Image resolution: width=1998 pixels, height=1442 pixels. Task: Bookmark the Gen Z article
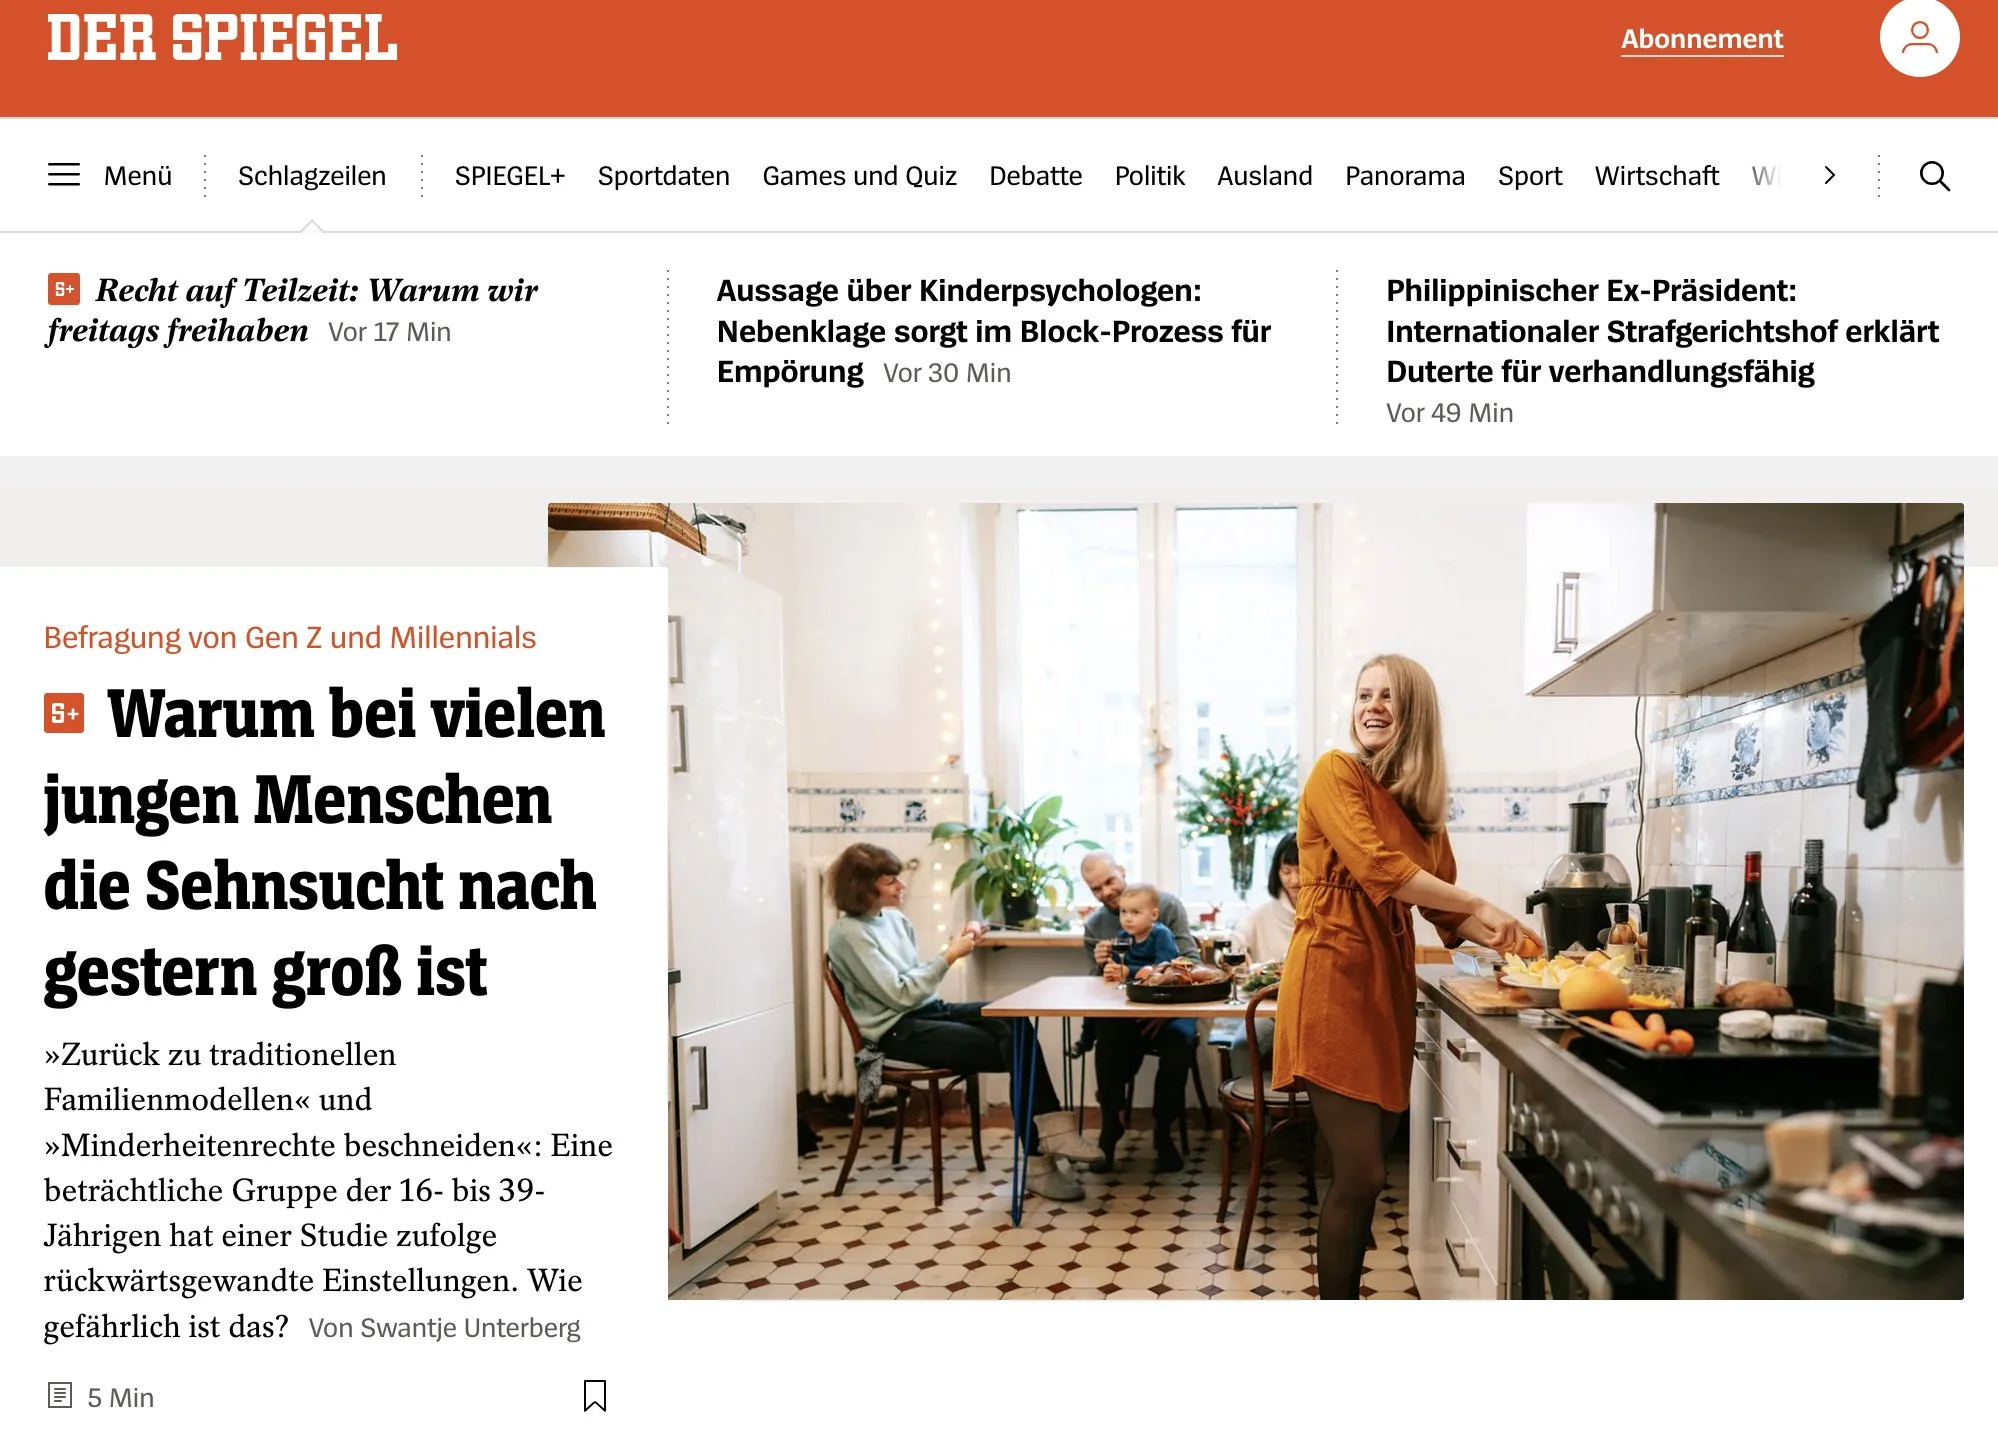point(595,1395)
